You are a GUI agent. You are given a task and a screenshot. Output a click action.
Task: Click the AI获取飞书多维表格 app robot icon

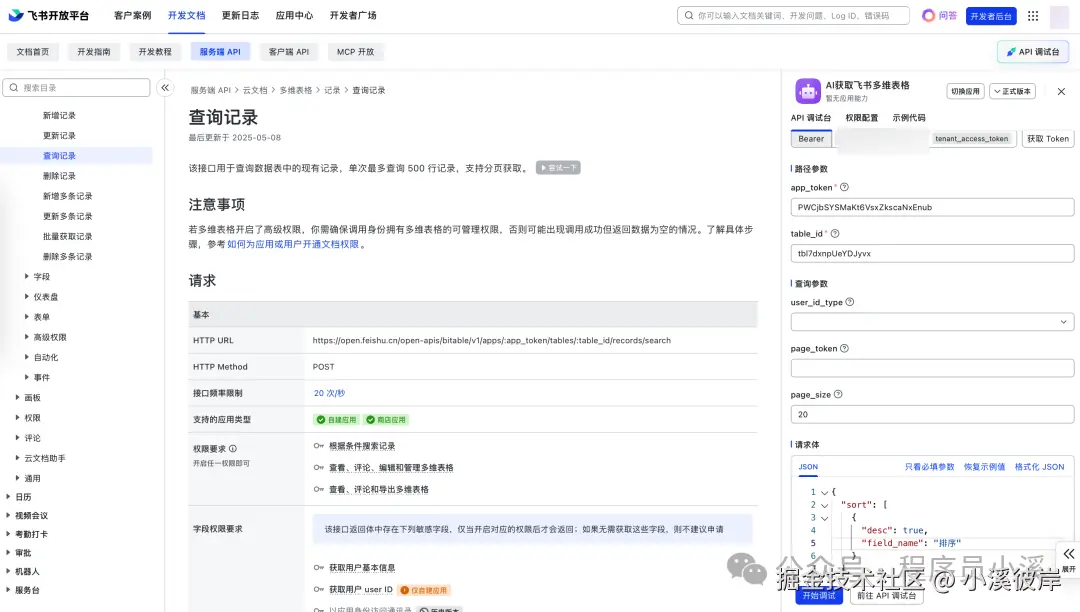pos(807,91)
